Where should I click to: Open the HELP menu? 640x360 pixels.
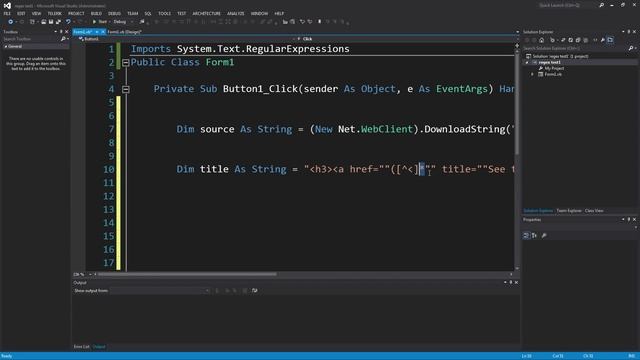click(x=279, y=13)
